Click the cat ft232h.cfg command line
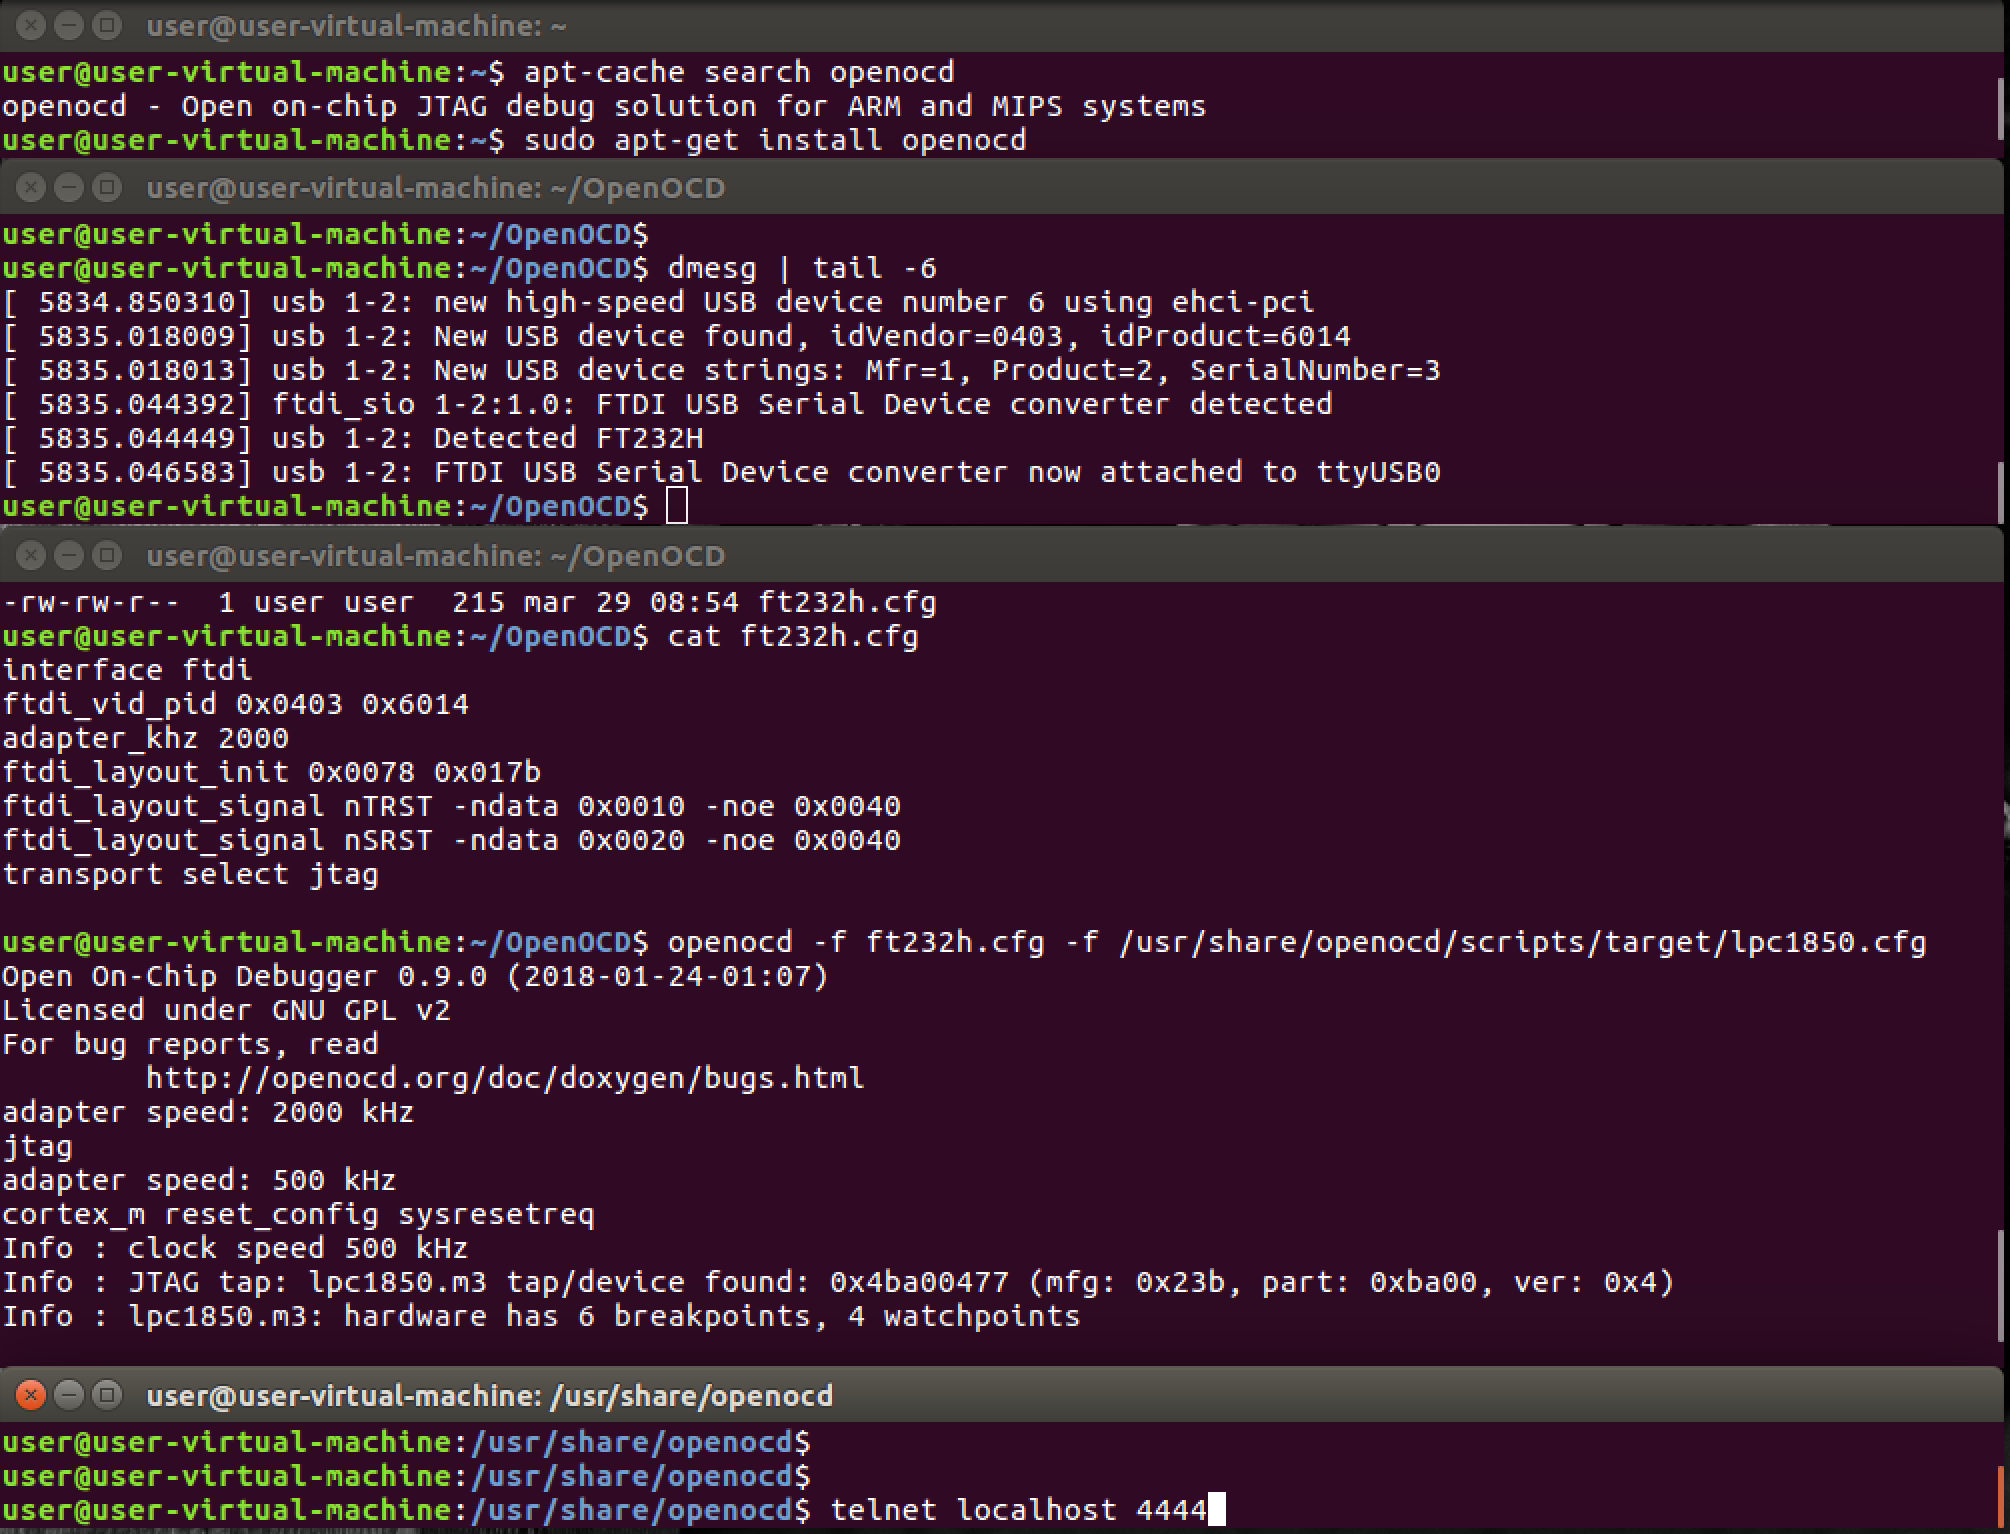 coord(792,636)
